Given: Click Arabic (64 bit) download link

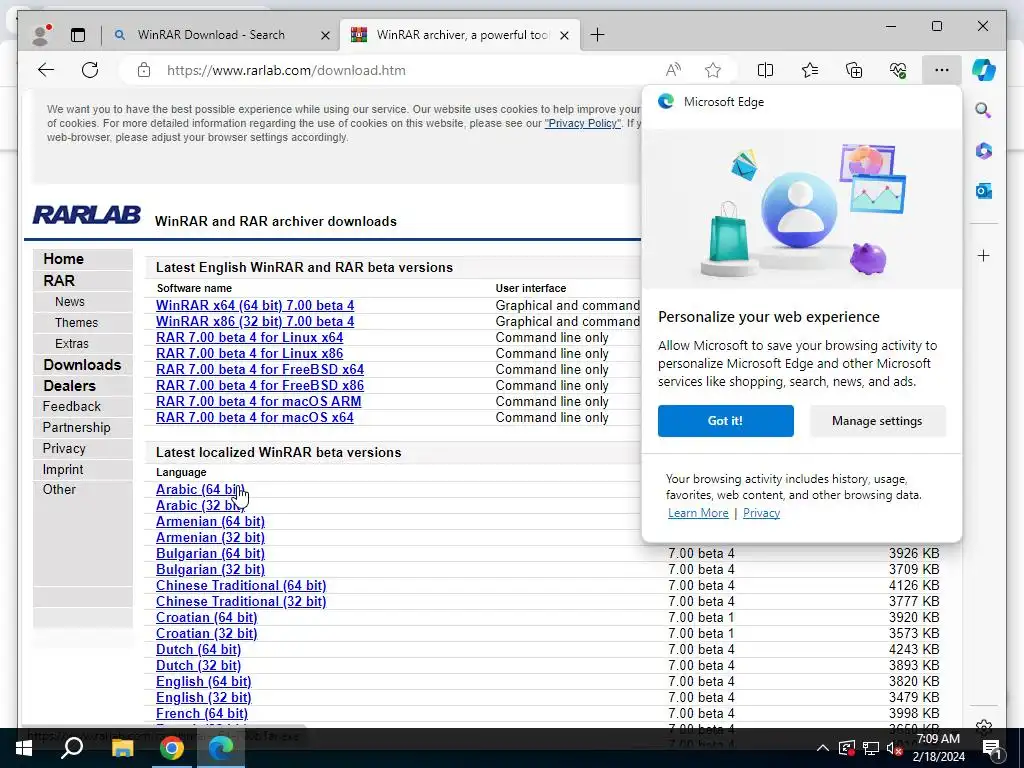Looking at the screenshot, I should pos(200,489).
